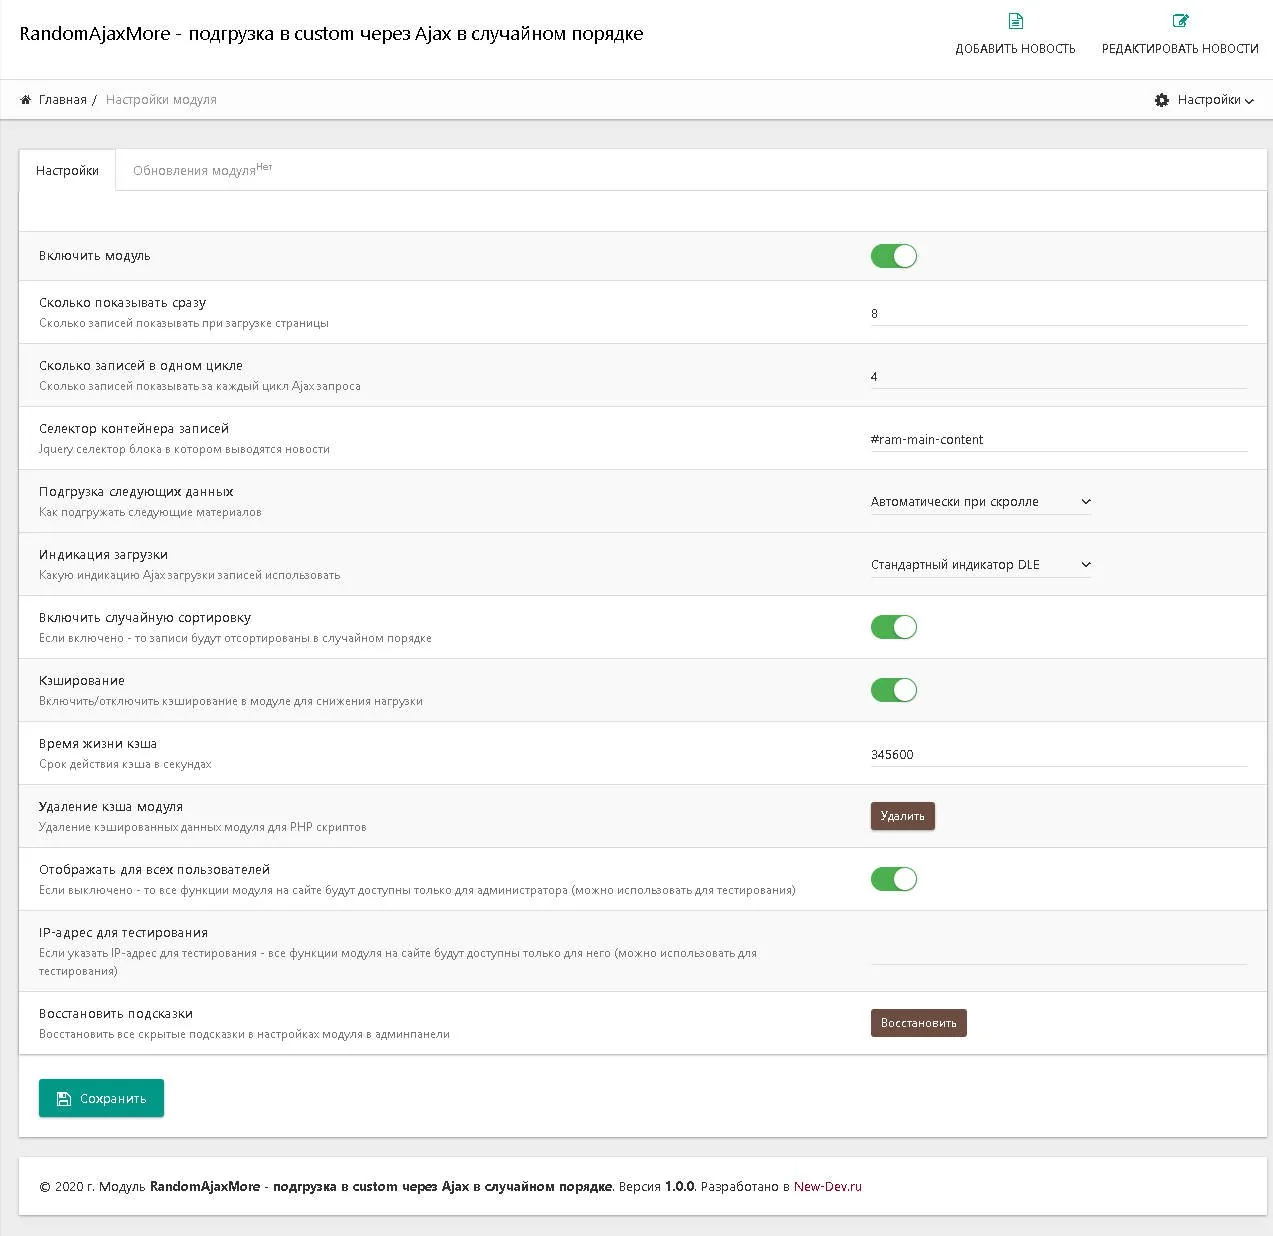Focus Сколько записей в одном цикле field
The height and width of the screenshot is (1236, 1273).
click(1059, 376)
